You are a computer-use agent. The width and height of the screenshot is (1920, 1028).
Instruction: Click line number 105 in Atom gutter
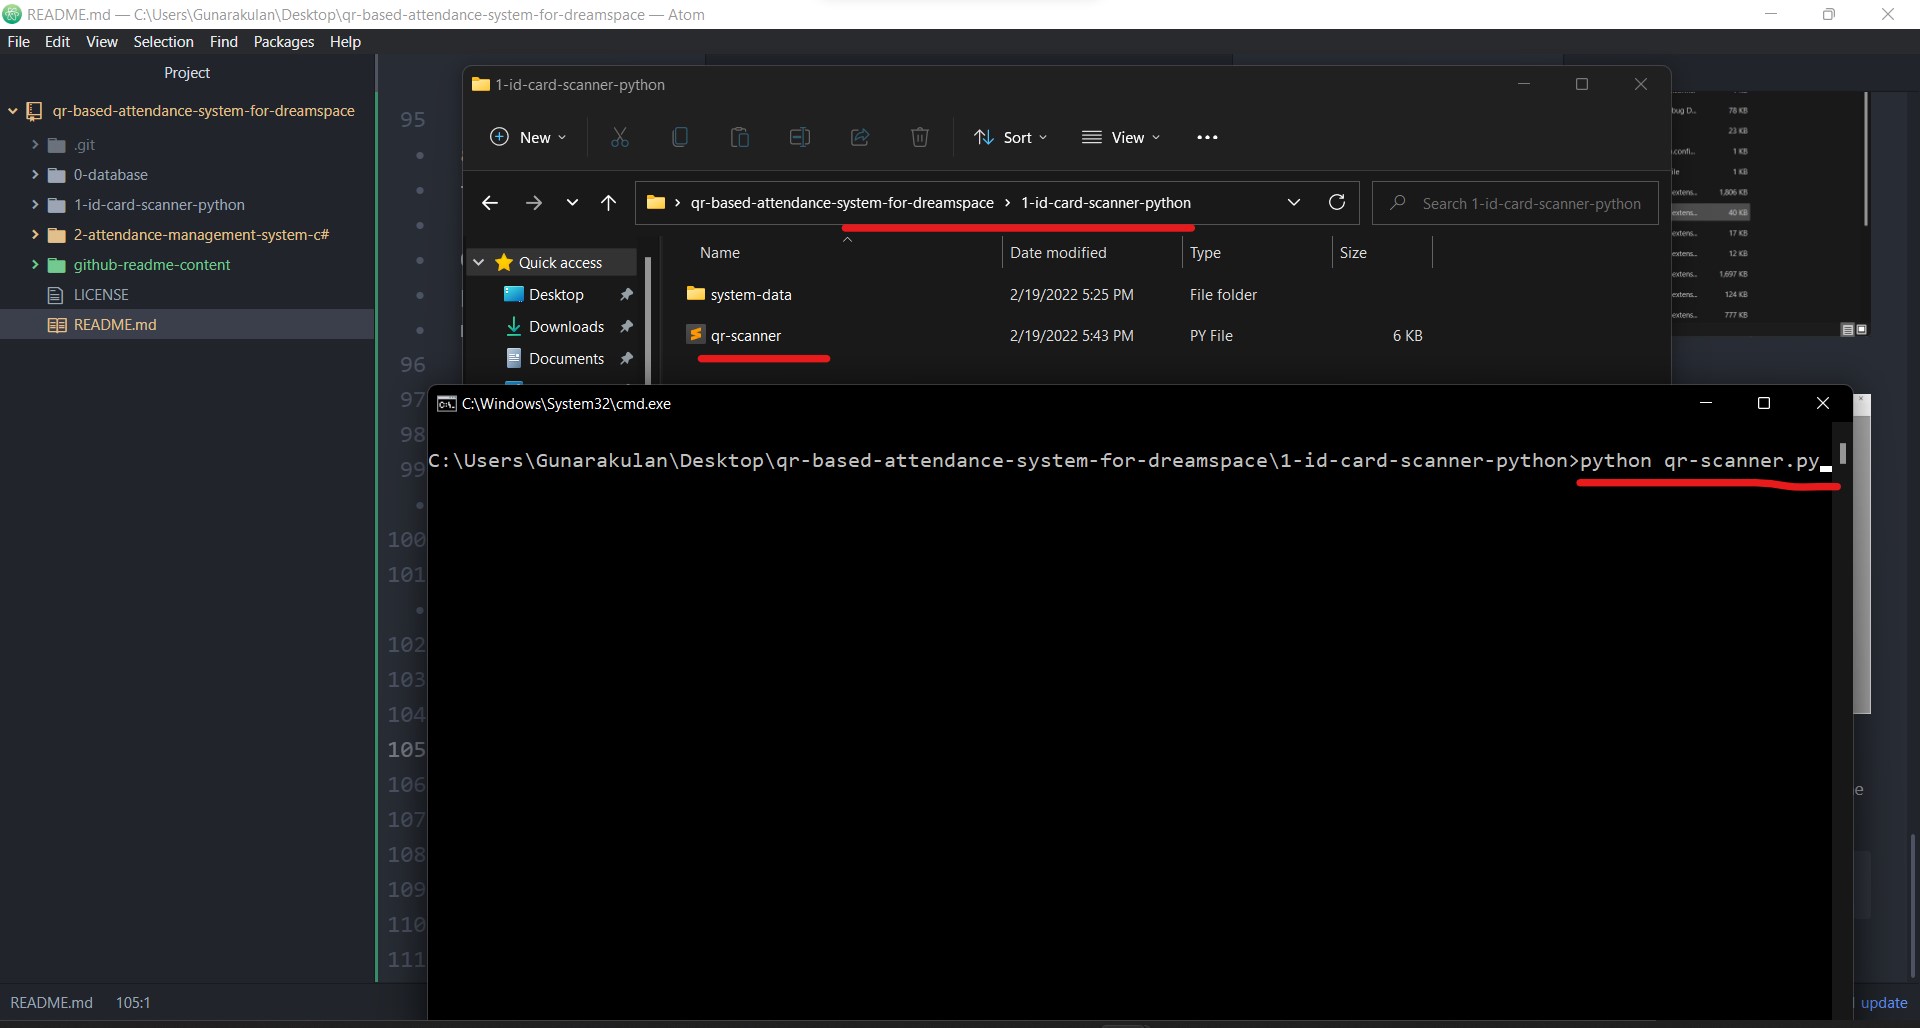[406, 750]
